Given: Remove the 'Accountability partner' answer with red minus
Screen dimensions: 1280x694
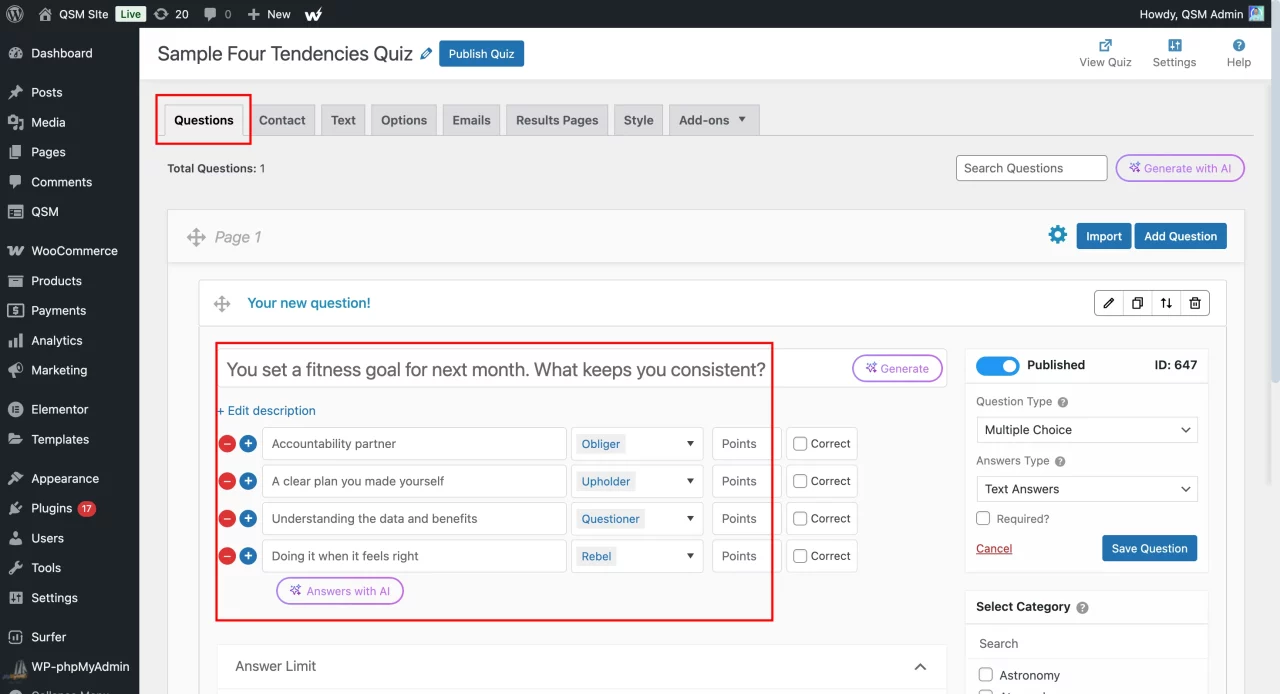Looking at the screenshot, I should pos(227,444).
